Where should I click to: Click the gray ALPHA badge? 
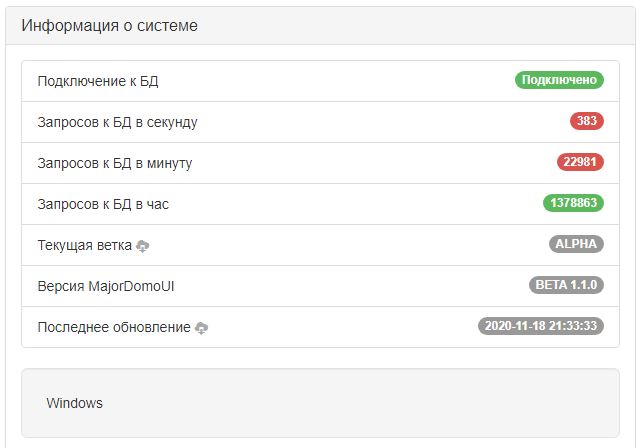tap(576, 244)
